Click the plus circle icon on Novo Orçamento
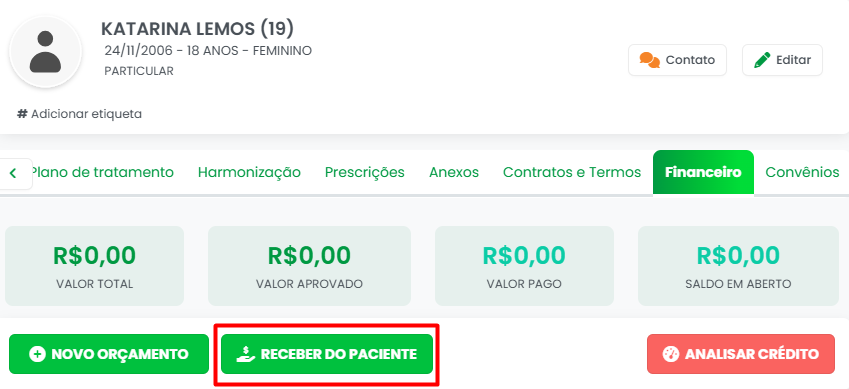 pyautogui.click(x=37, y=354)
